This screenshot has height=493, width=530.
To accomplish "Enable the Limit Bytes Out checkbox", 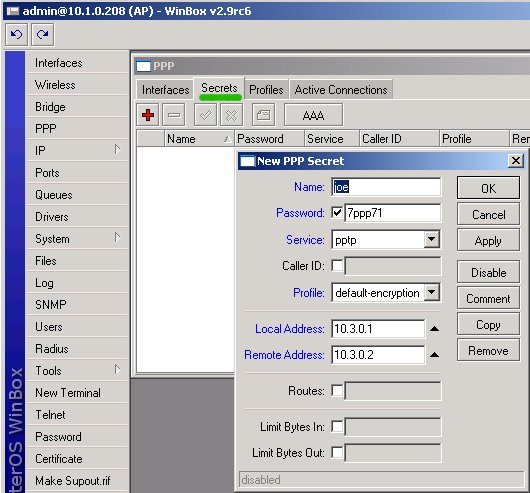I will pos(337,452).
